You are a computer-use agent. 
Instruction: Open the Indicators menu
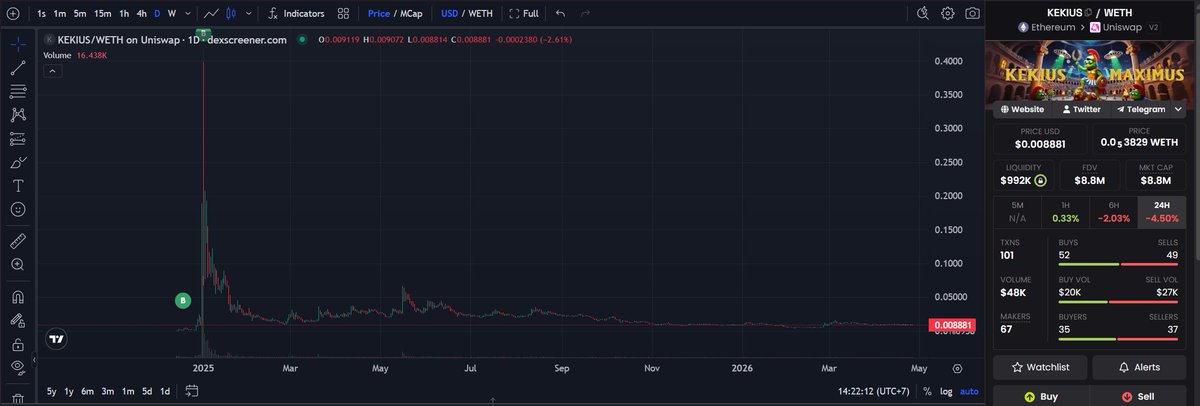point(296,14)
